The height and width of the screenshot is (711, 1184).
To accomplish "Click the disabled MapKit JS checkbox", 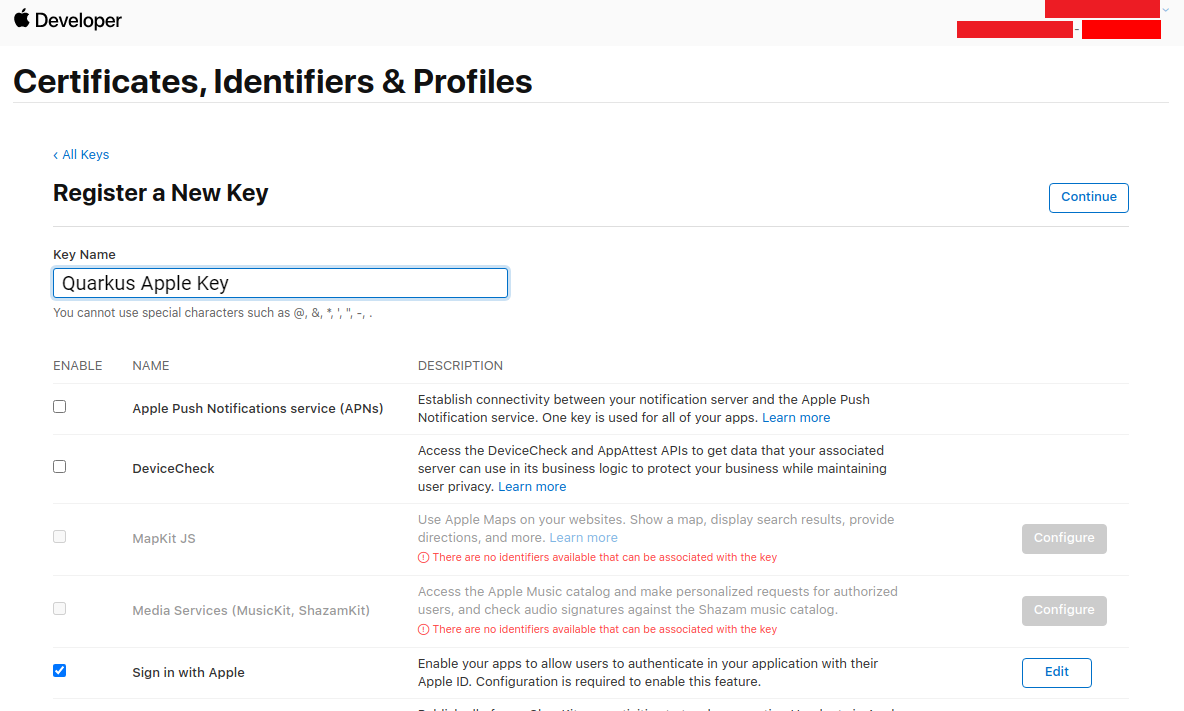I will coord(60,537).
